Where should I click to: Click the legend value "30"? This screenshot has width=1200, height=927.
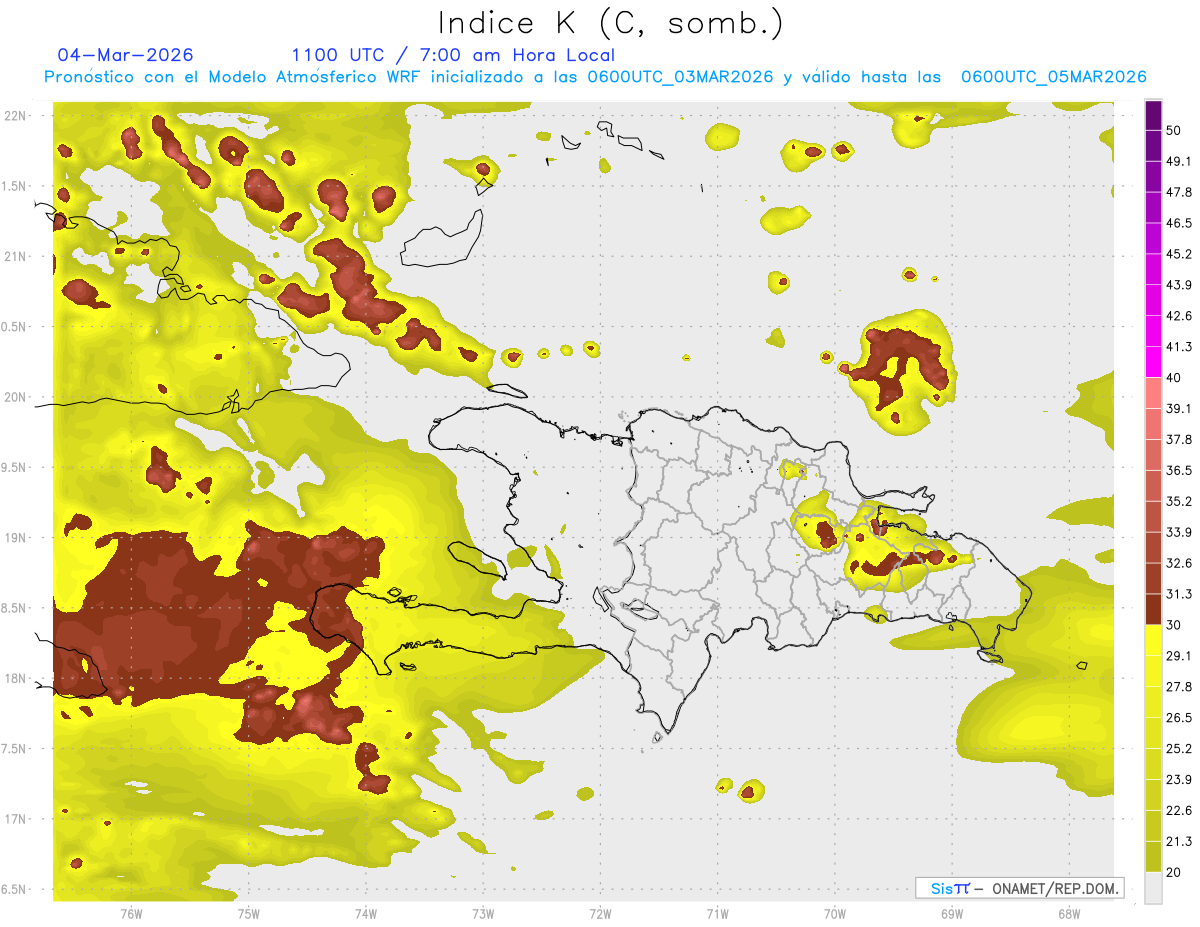point(1175,625)
